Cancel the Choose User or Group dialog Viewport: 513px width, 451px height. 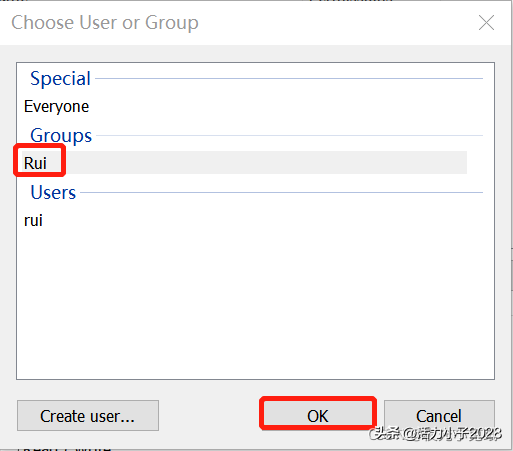coord(439,416)
